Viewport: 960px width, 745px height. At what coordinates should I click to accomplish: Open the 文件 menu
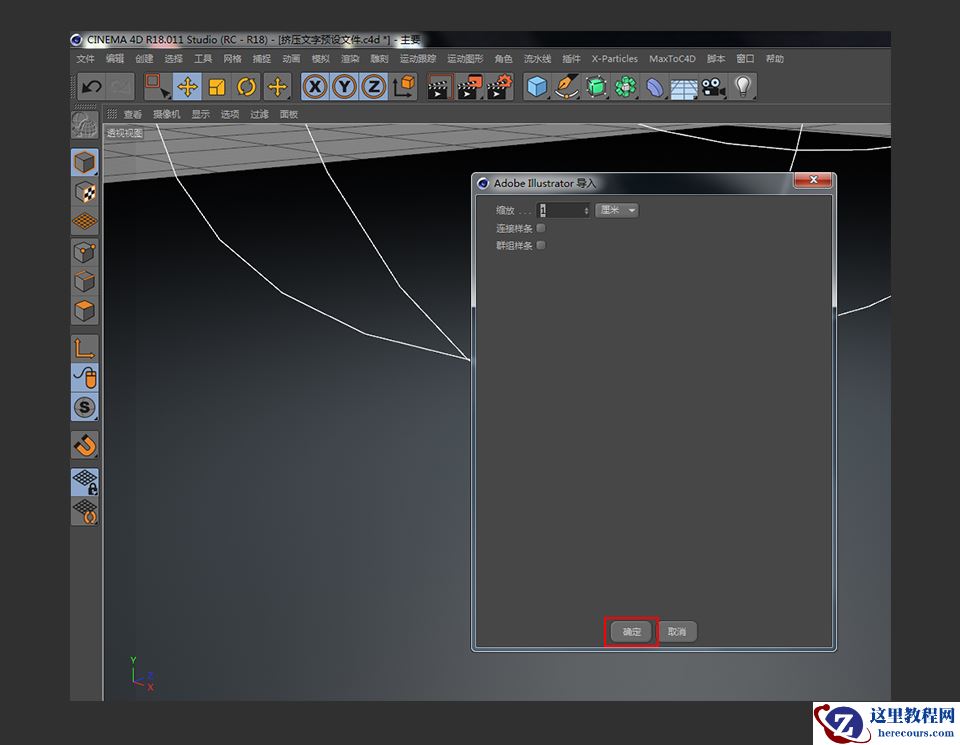point(86,59)
